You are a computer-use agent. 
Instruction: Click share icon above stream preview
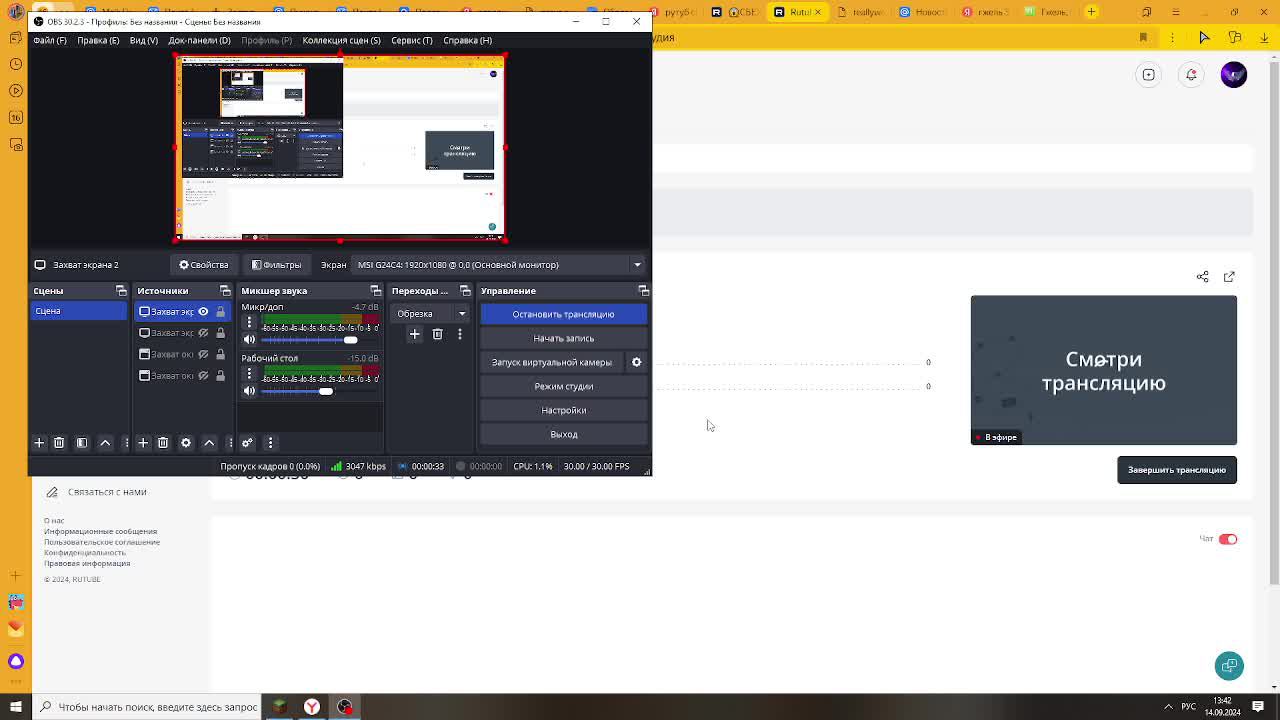click(x=1203, y=276)
